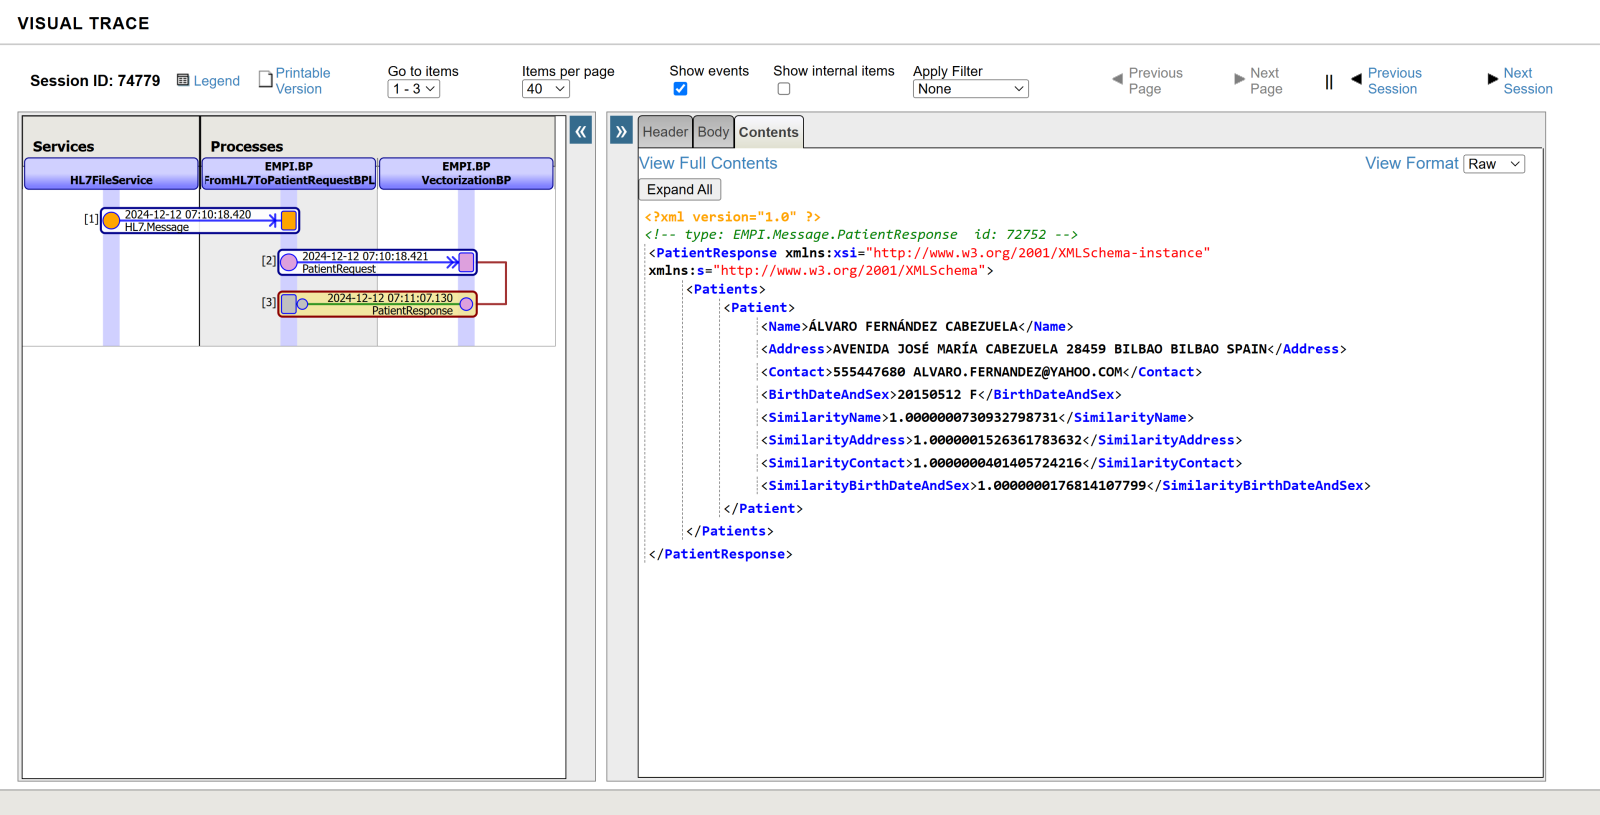Open the Go to items dropdown

(x=414, y=89)
